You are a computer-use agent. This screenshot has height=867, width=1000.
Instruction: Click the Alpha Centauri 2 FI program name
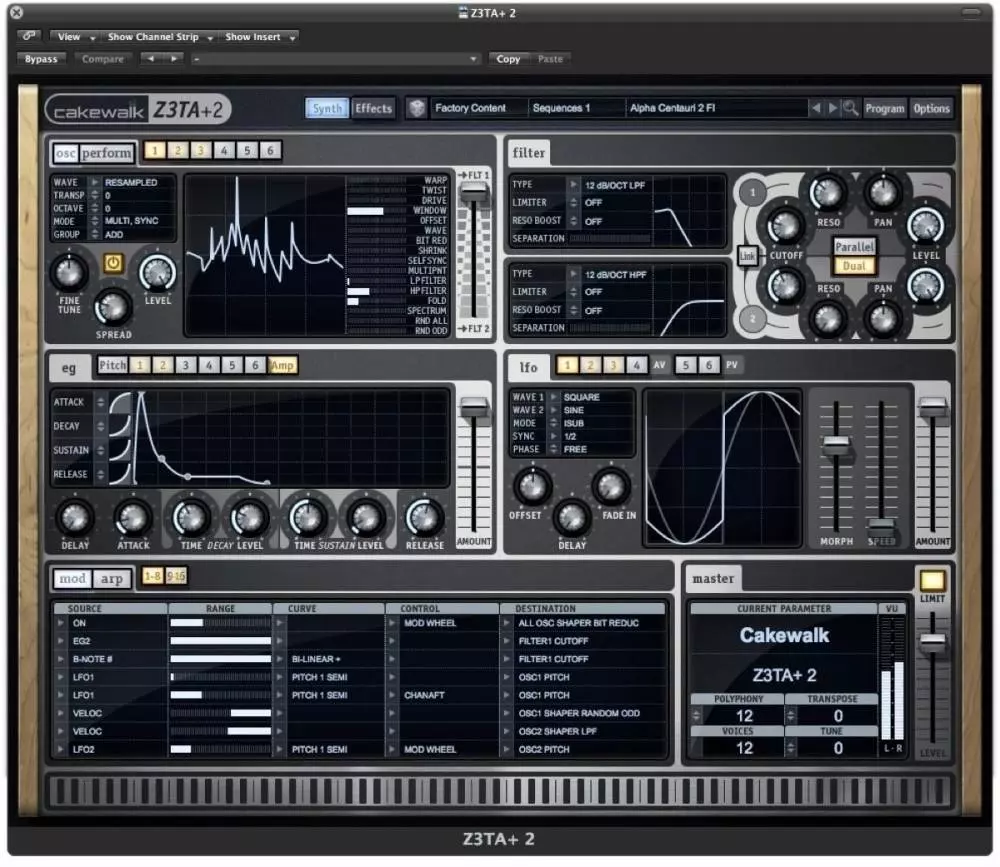tap(672, 108)
